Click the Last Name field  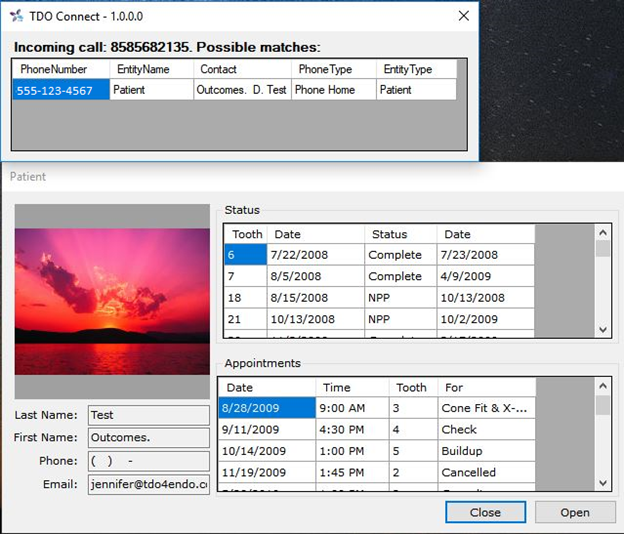coord(147,415)
